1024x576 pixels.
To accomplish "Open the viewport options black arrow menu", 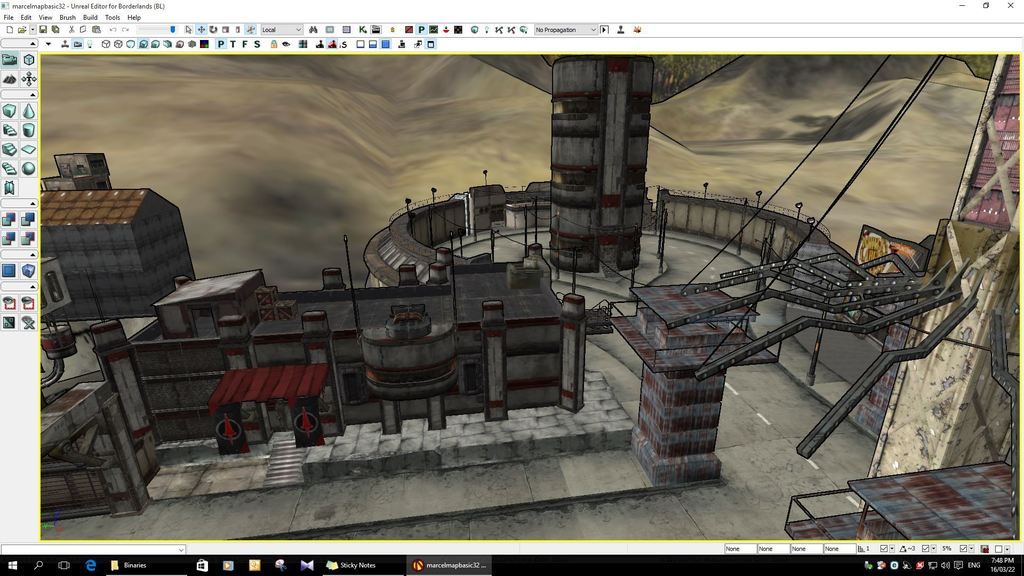I will point(48,44).
